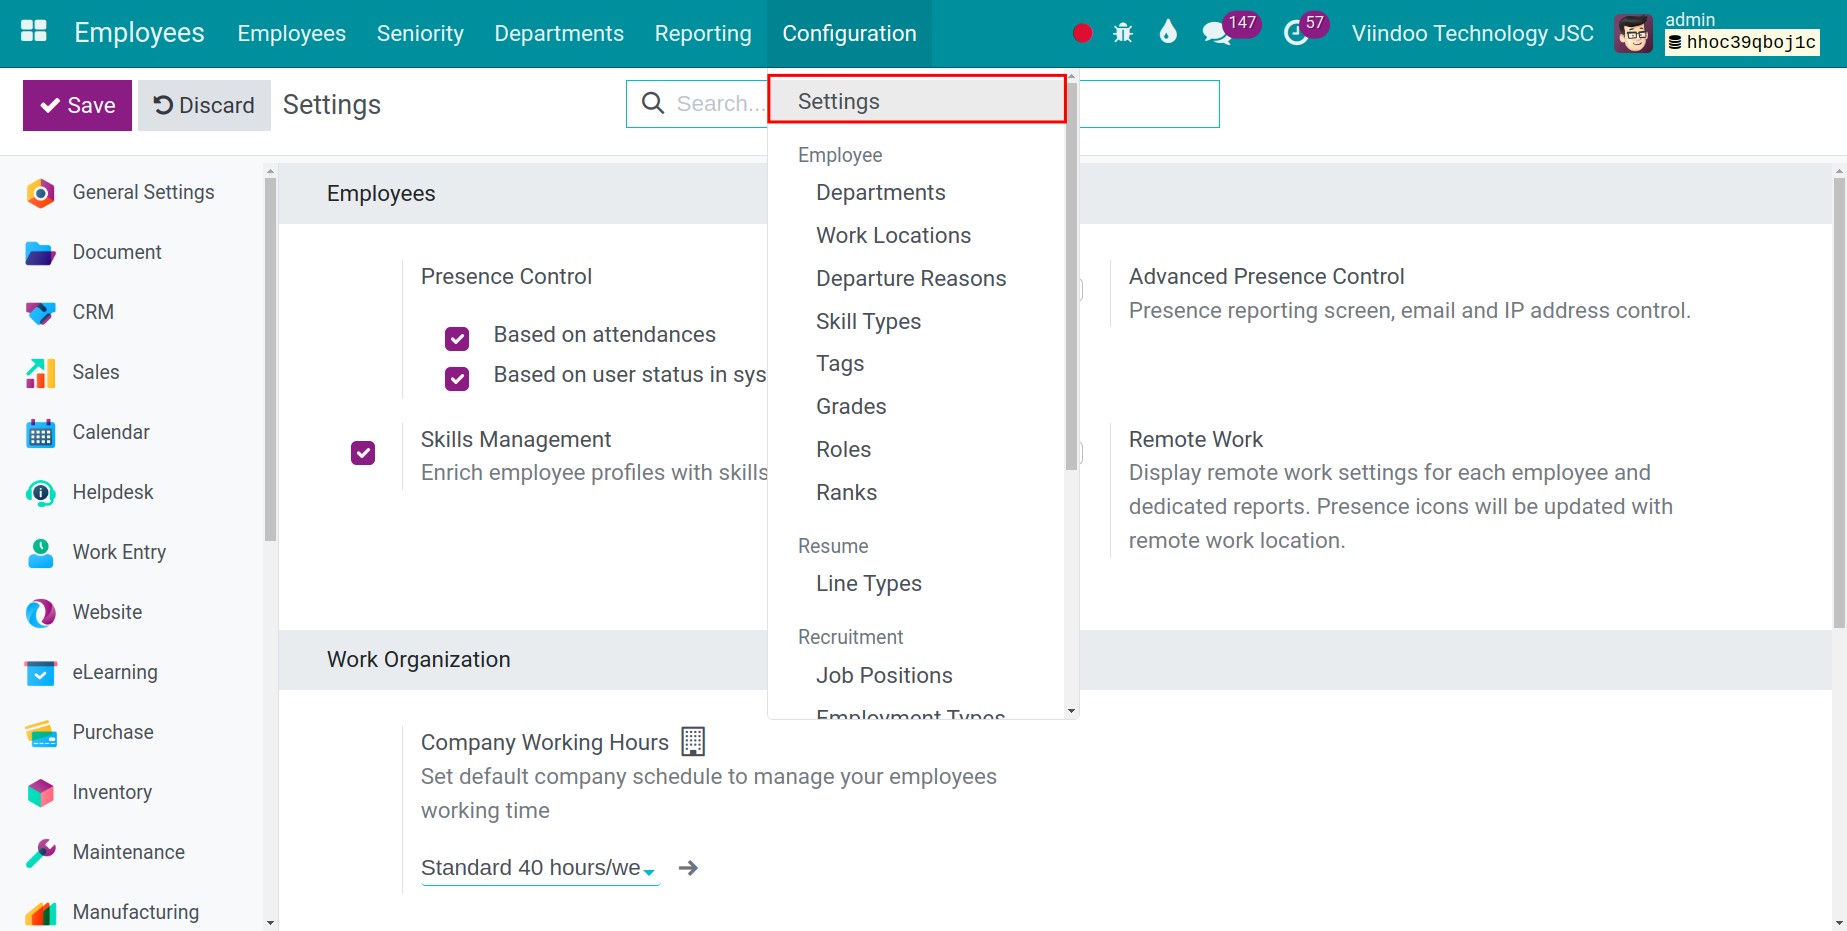Image resolution: width=1847 pixels, height=931 pixels.
Task: Toggle Based on user status checkbox
Action: click(457, 379)
